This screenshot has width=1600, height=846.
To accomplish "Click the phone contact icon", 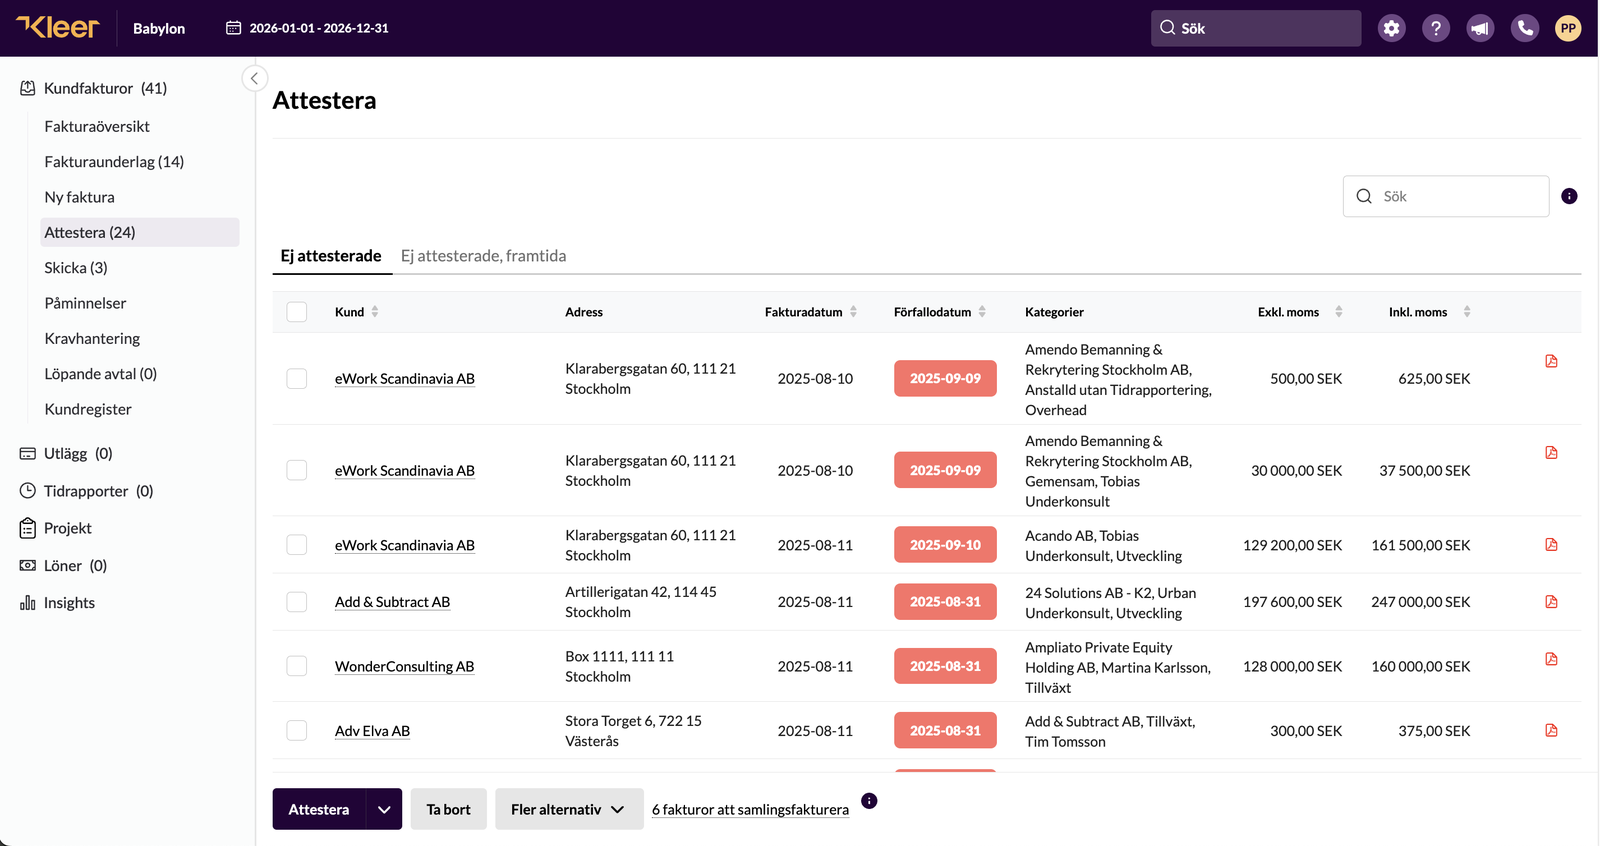I will [1524, 28].
